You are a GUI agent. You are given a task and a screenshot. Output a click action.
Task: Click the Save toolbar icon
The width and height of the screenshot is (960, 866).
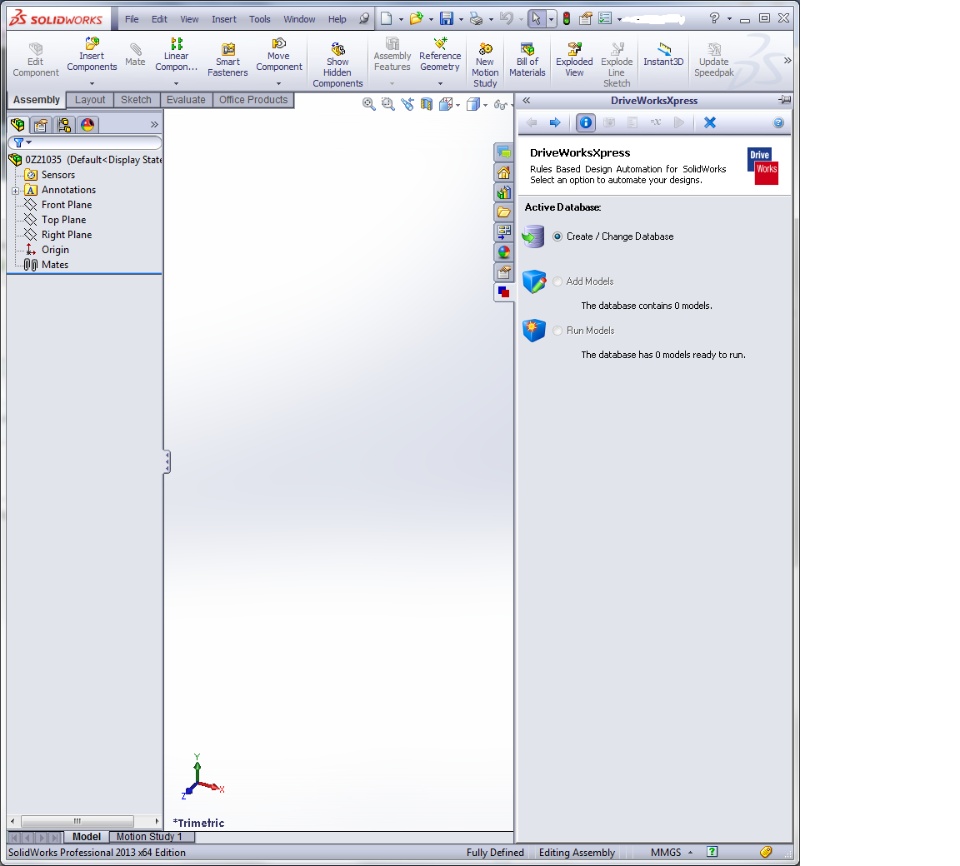pos(447,18)
